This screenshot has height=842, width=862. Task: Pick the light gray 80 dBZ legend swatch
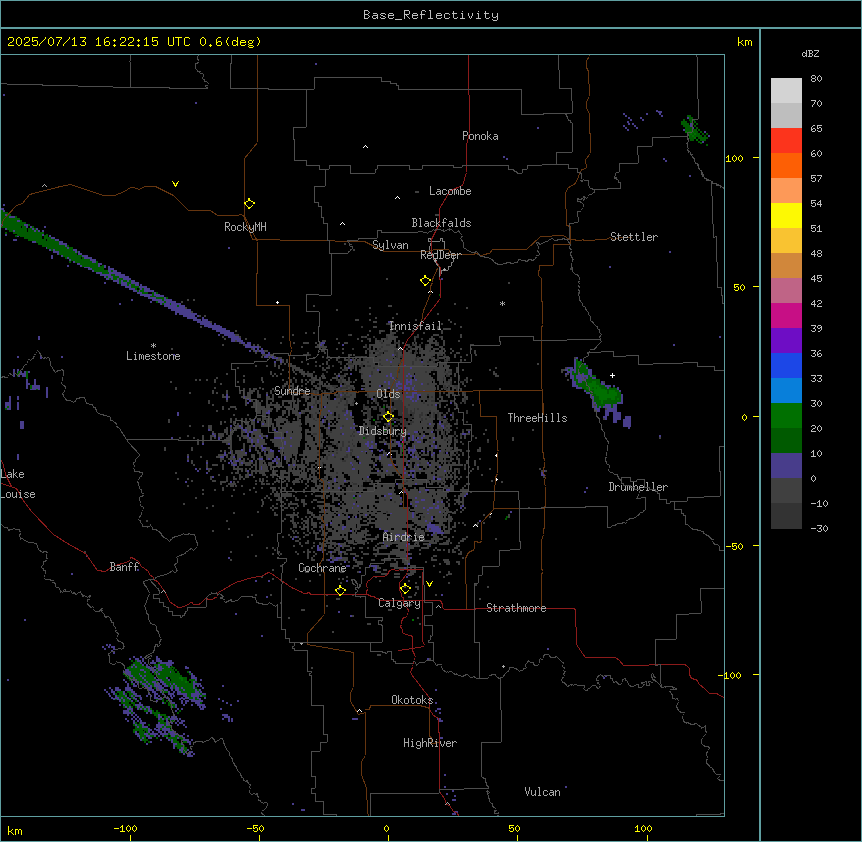pos(786,91)
